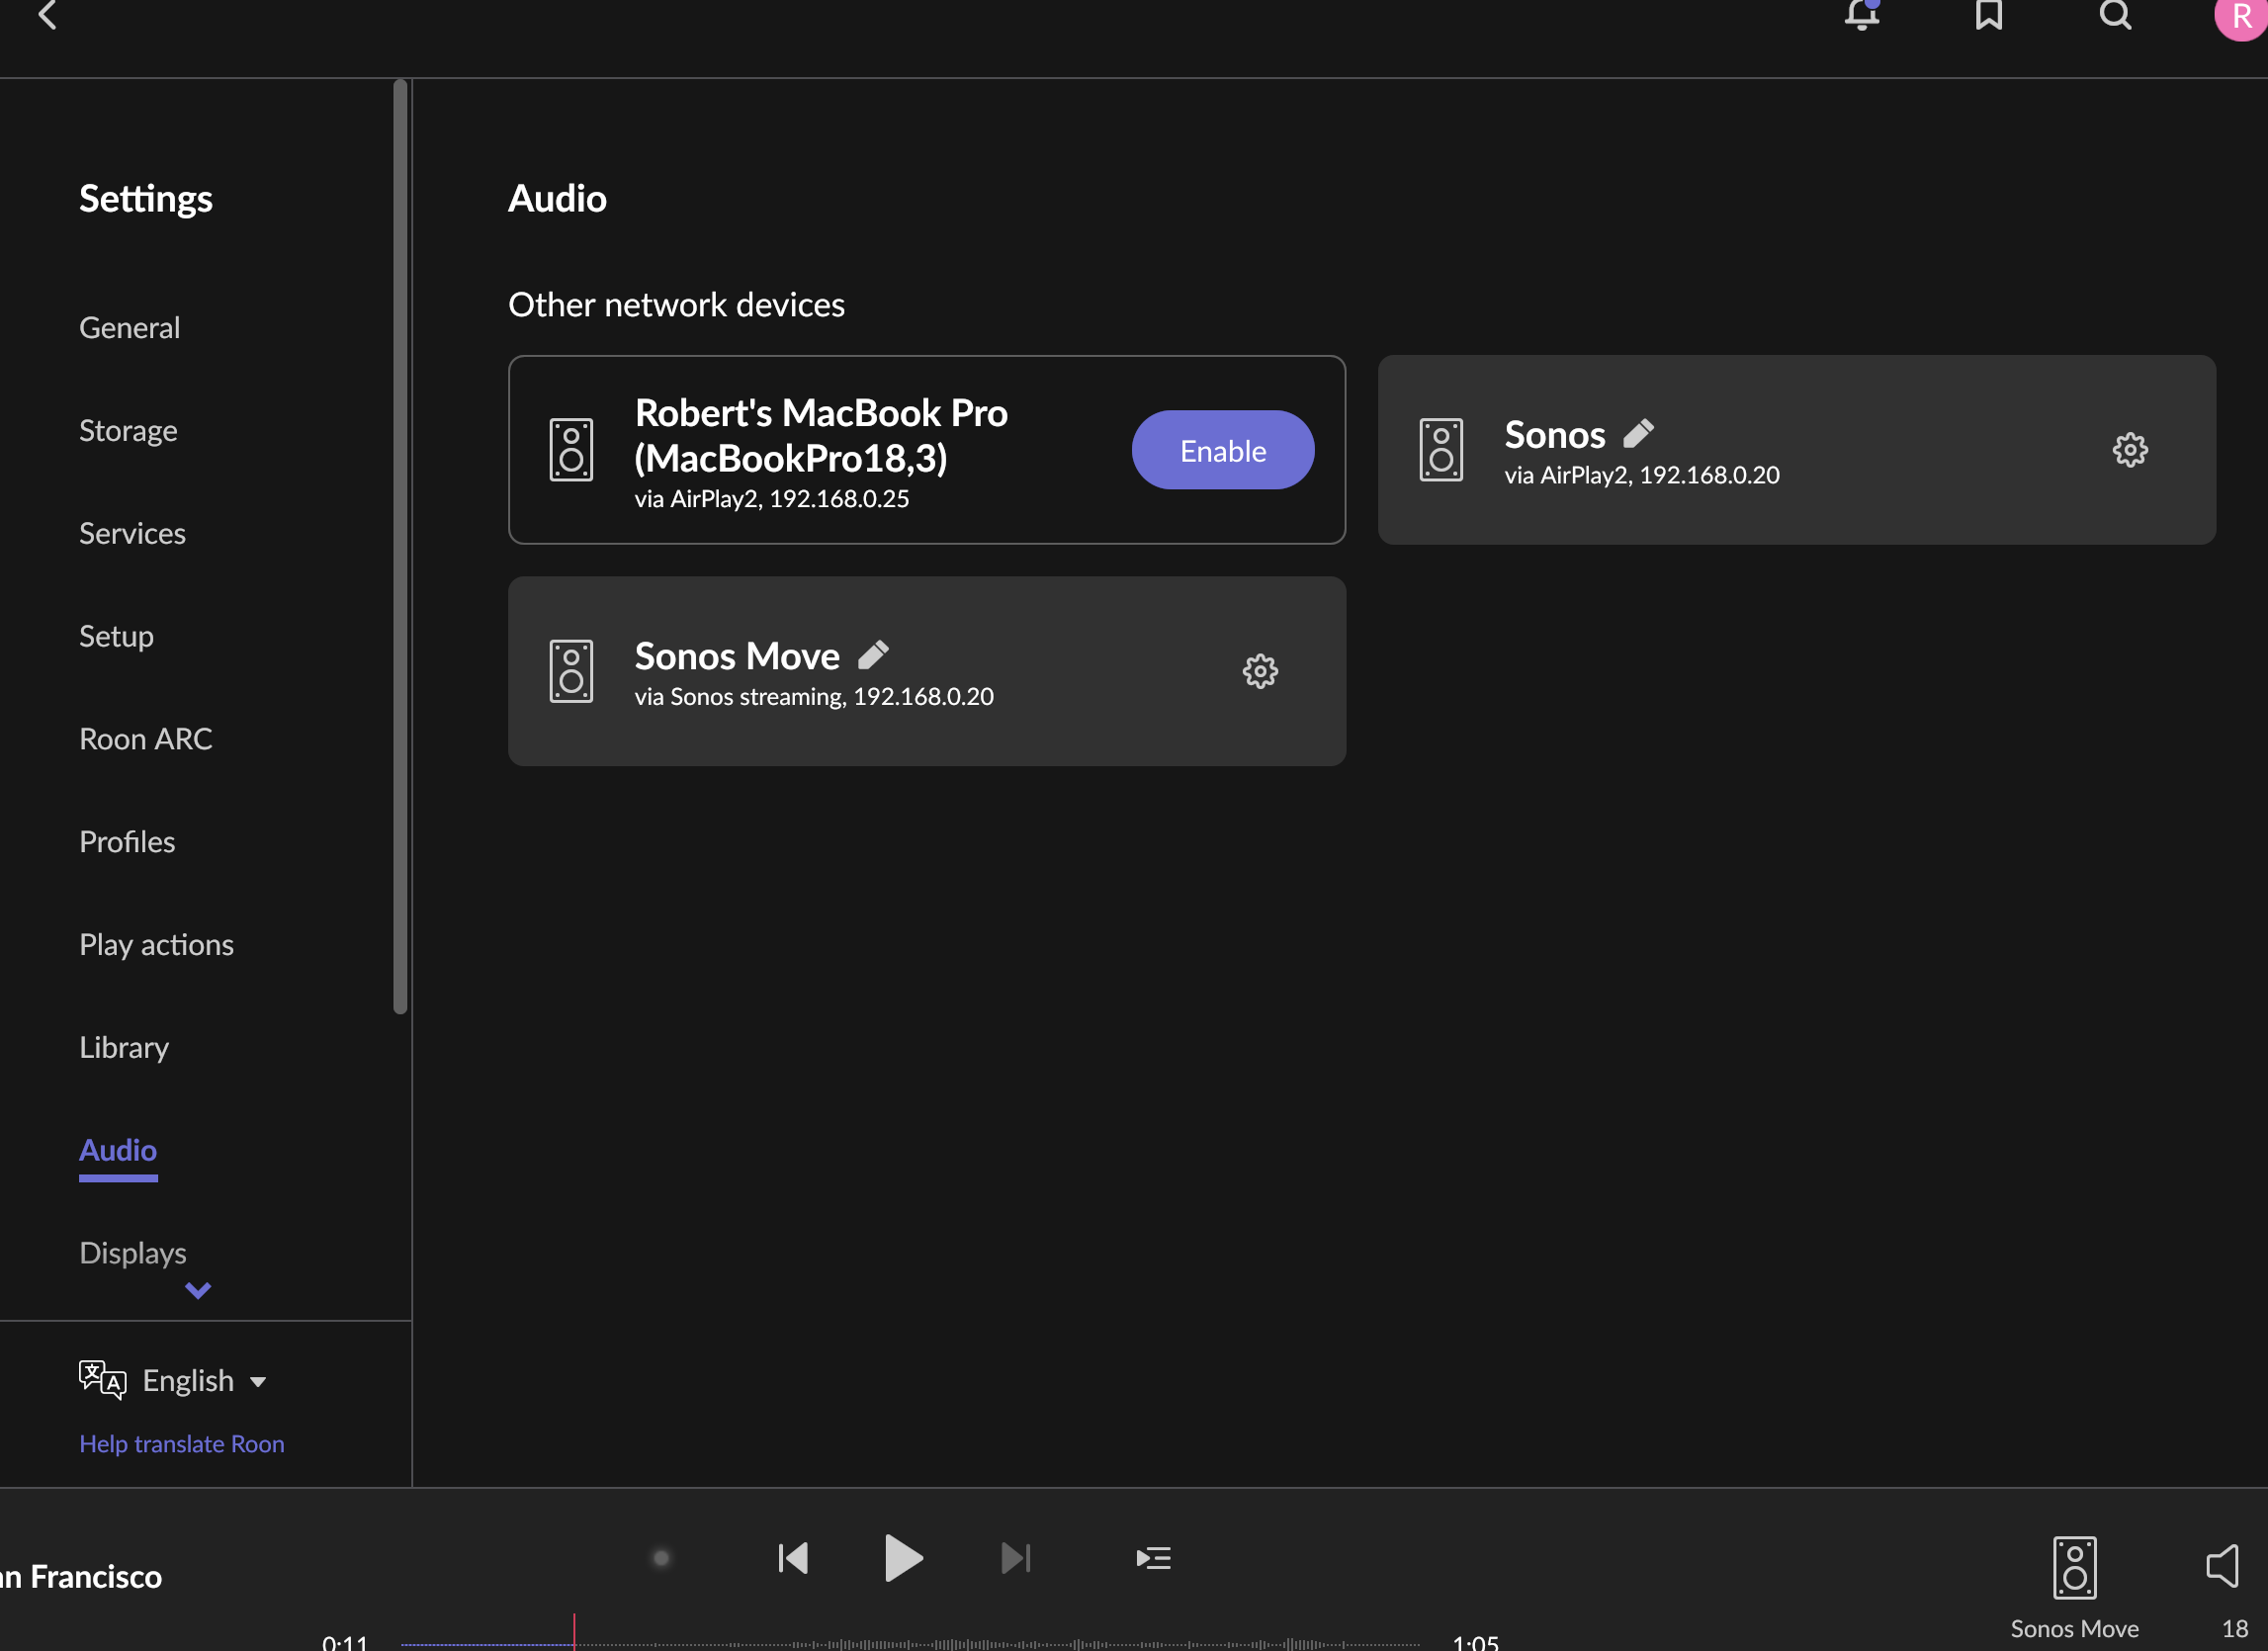Open Sonos Move zone picker in footer
The height and width of the screenshot is (1651, 2268).
[2074, 1588]
